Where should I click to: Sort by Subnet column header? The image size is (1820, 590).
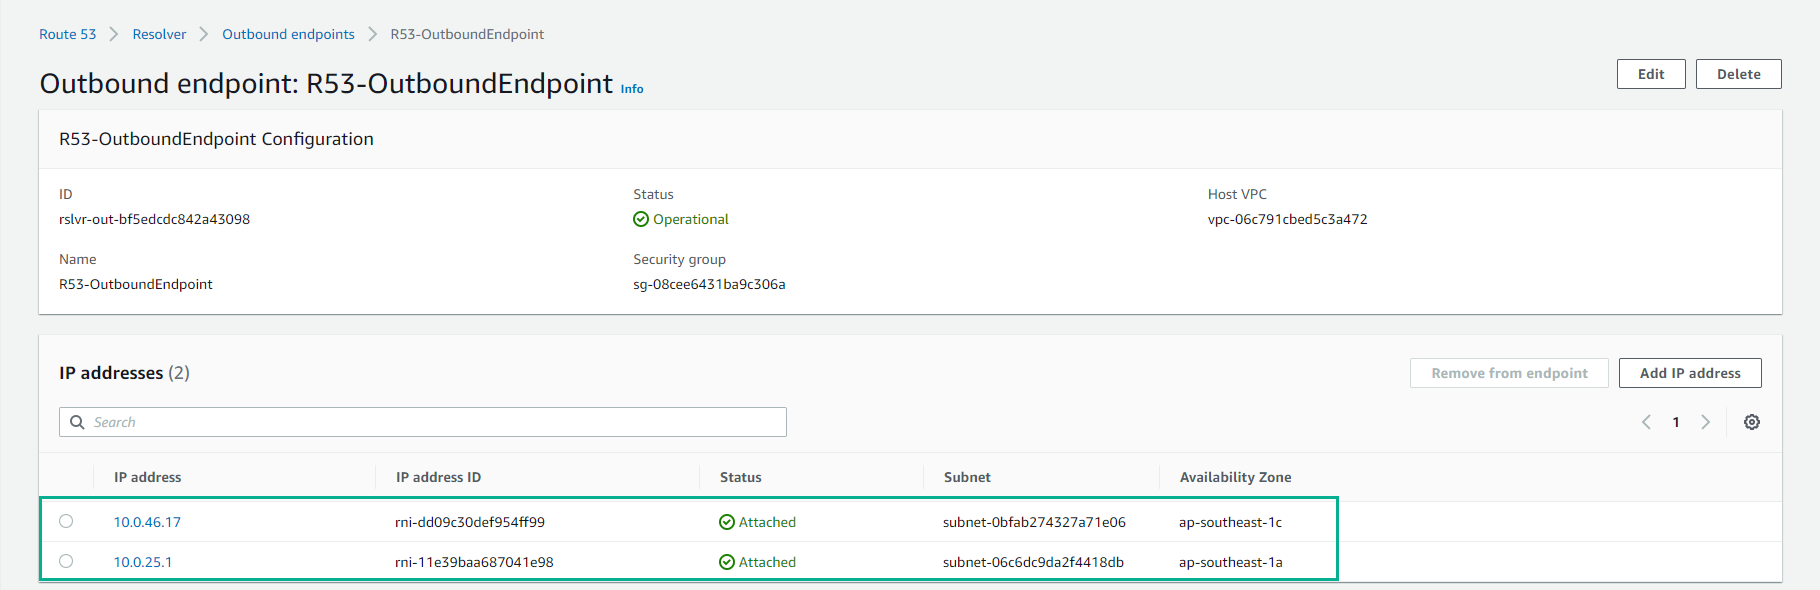[x=967, y=477]
